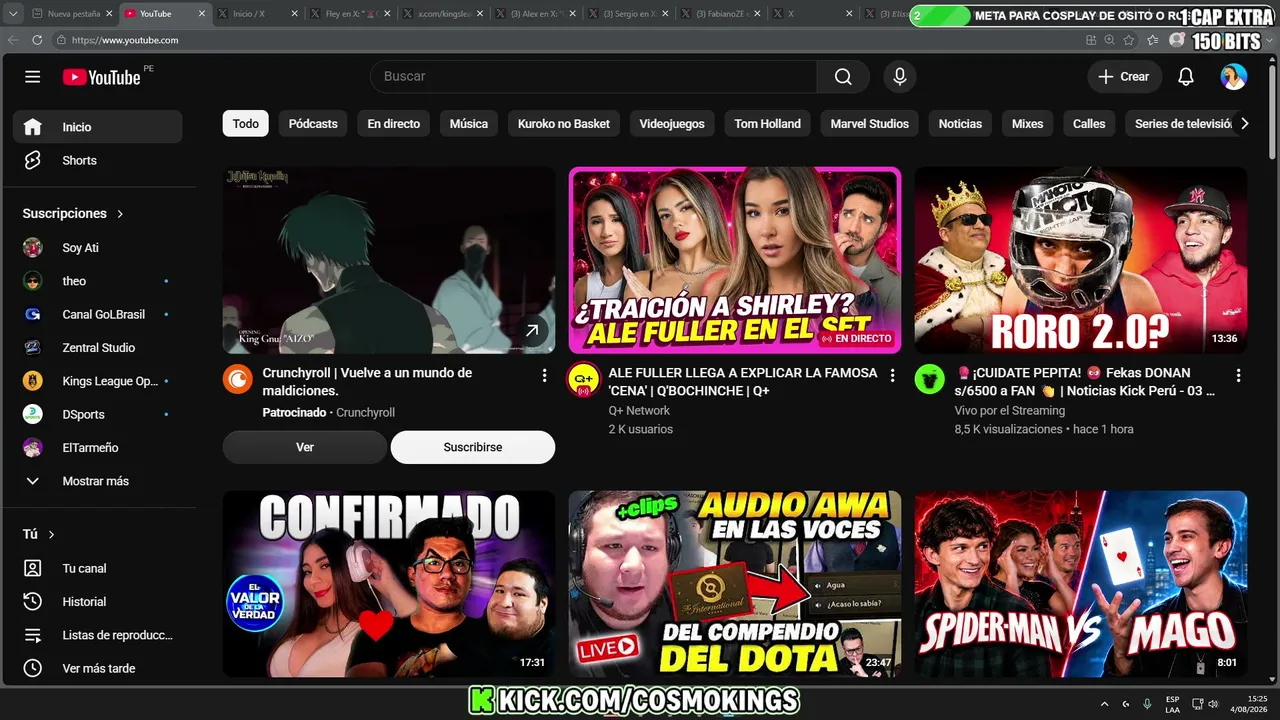
Task: Open the theo subscription channel
Action: (98, 281)
